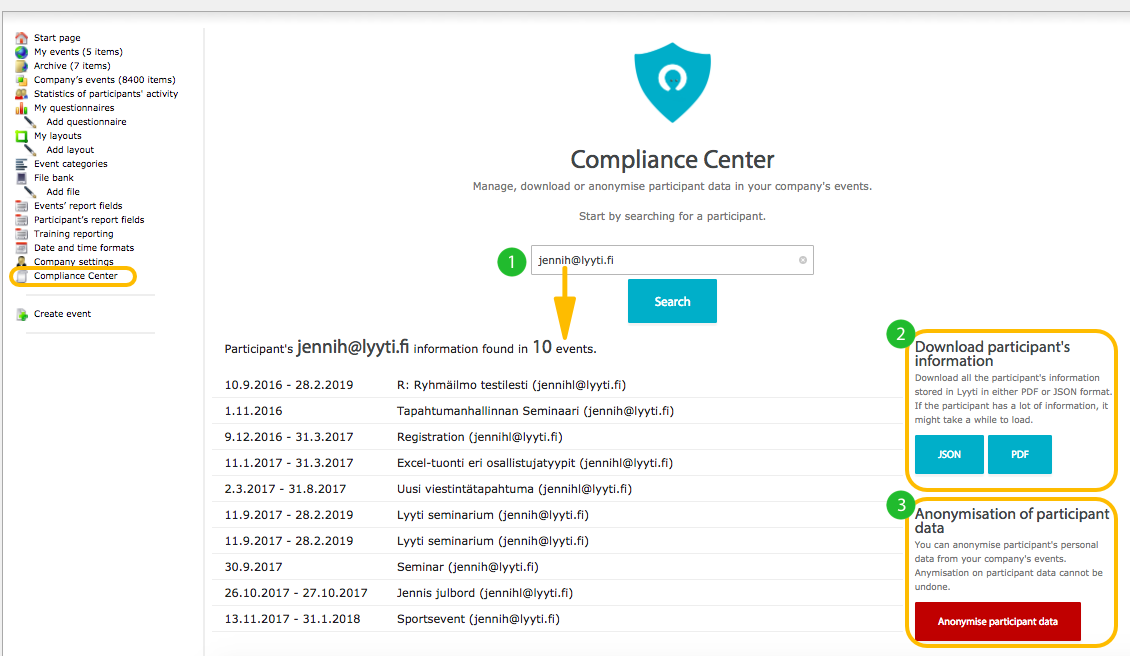The image size is (1130, 656).
Task: Click the Company's events icon
Action: [22, 80]
